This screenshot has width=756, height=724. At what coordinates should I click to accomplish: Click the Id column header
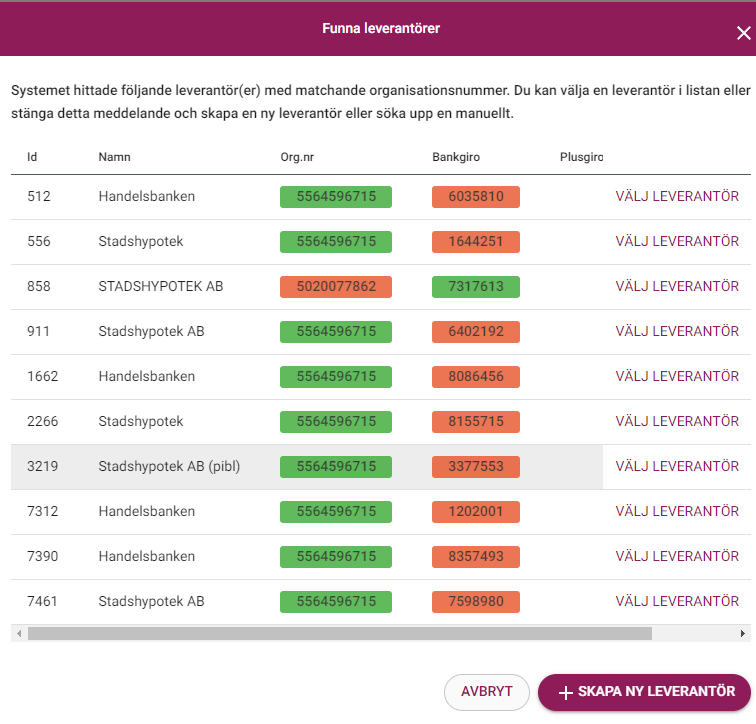click(32, 157)
